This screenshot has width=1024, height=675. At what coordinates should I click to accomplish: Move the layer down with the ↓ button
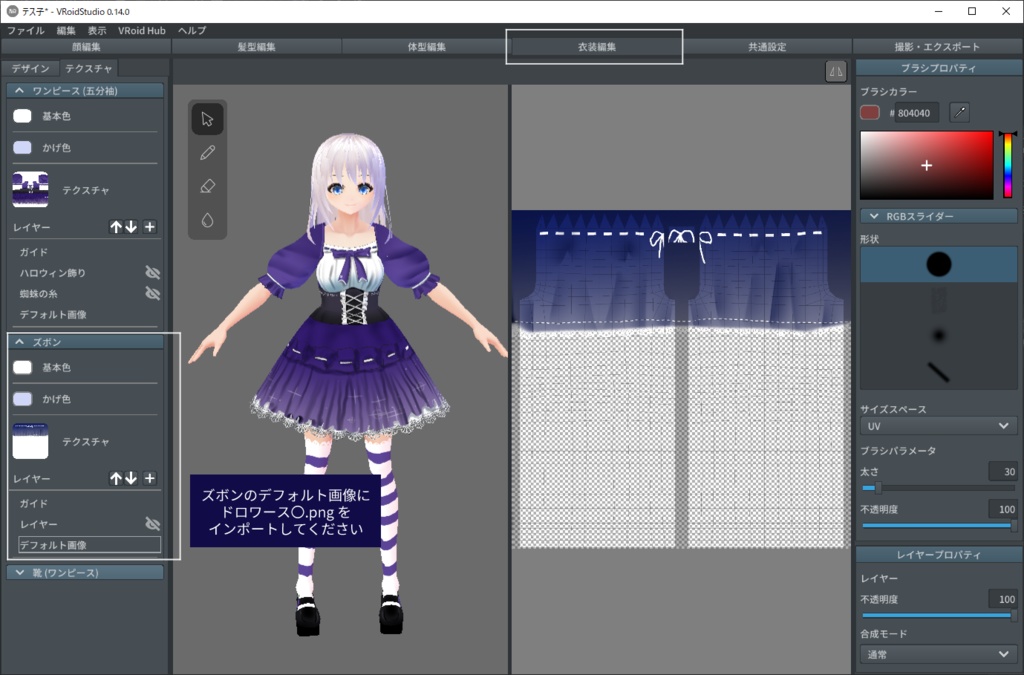pos(131,479)
